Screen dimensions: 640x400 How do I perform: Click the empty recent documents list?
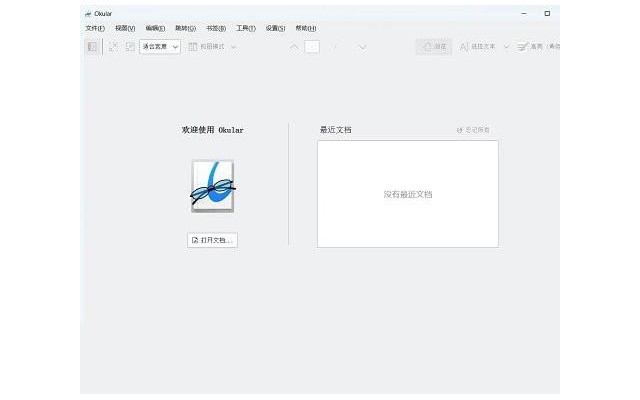pyautogui.click(x=408, y=194)
